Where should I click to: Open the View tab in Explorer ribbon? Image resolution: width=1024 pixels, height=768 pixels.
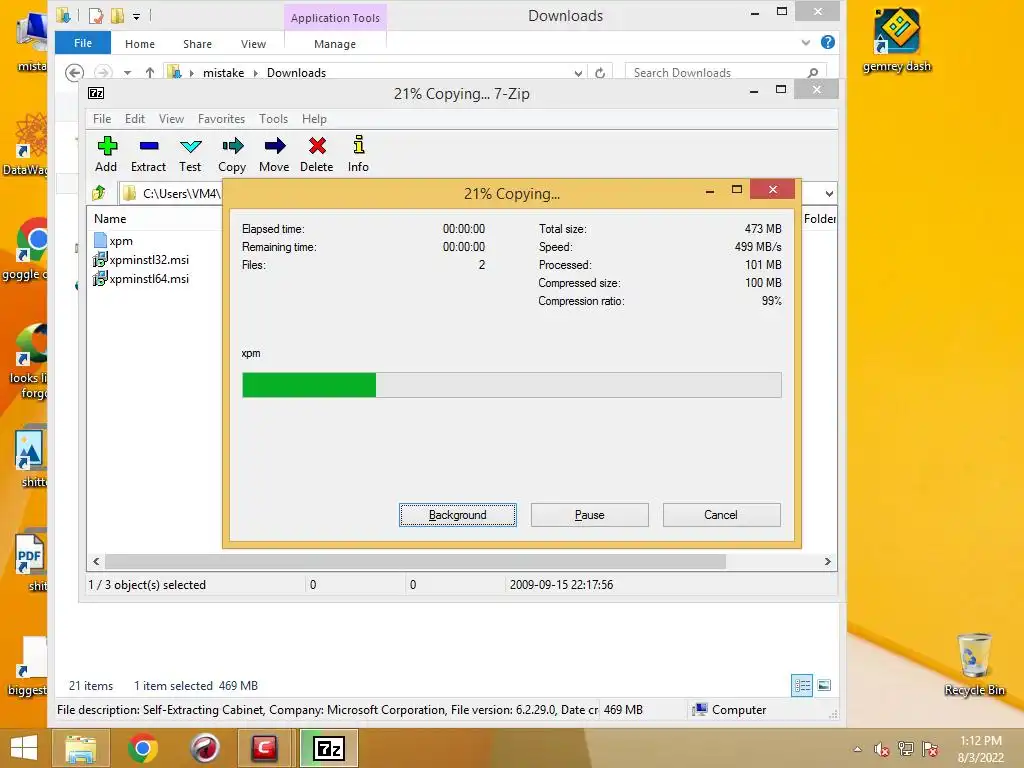[x=253, y=44]
